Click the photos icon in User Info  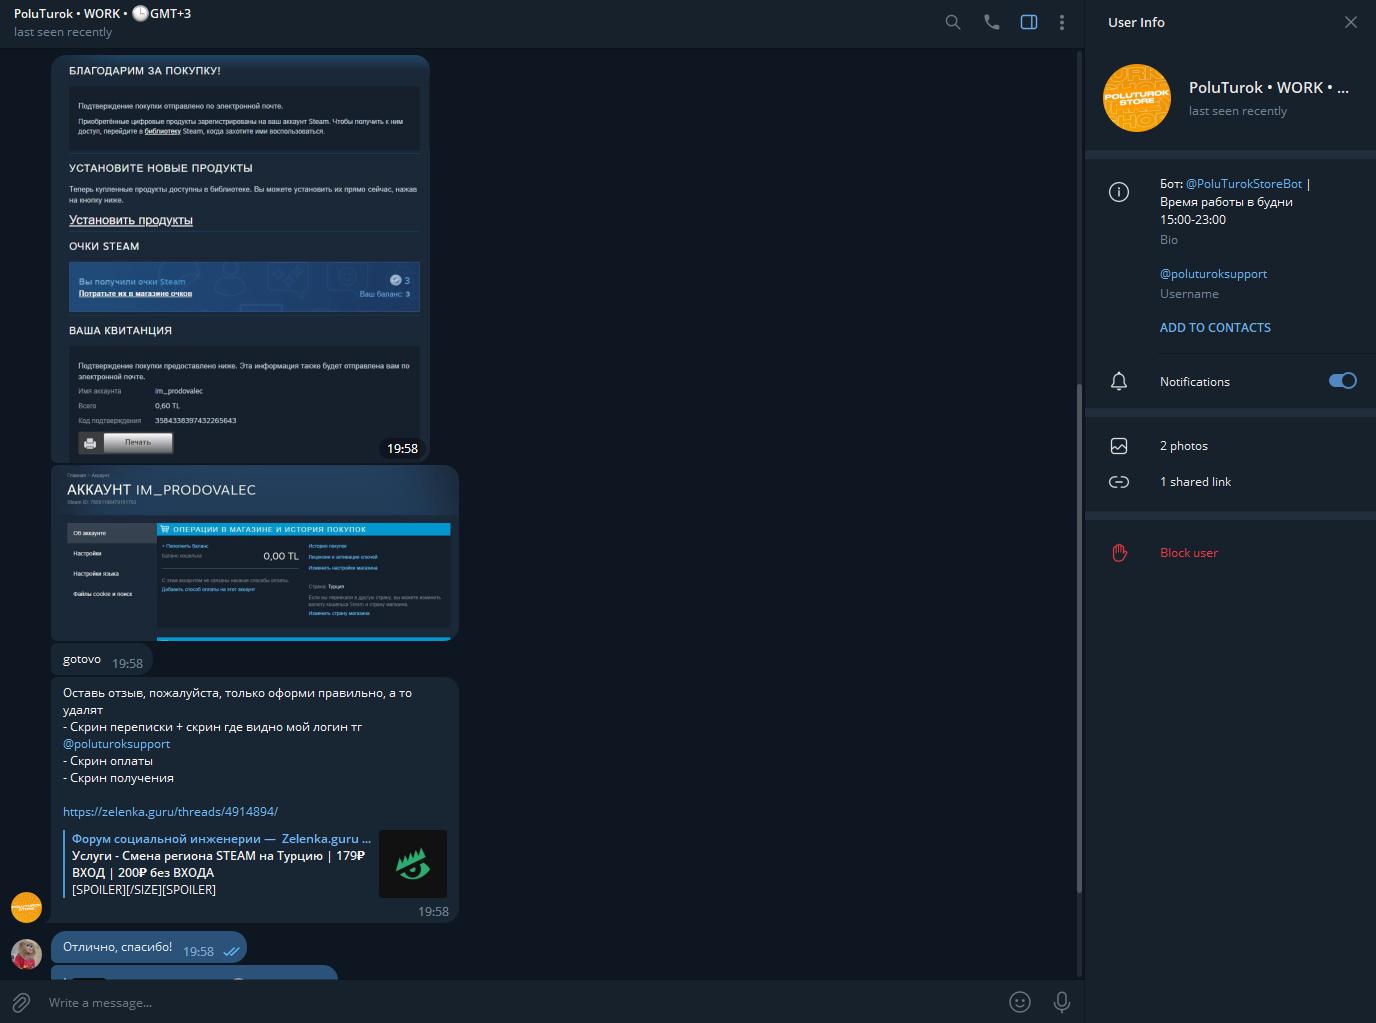1119,446
